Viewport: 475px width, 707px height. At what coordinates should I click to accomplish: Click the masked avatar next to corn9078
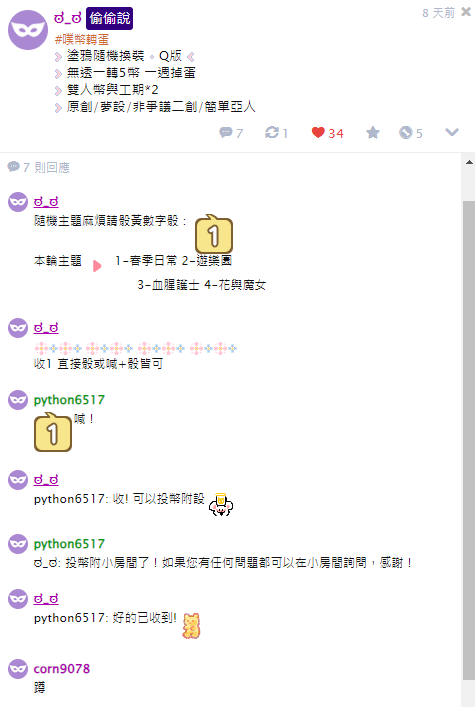[x=18, y=669]
